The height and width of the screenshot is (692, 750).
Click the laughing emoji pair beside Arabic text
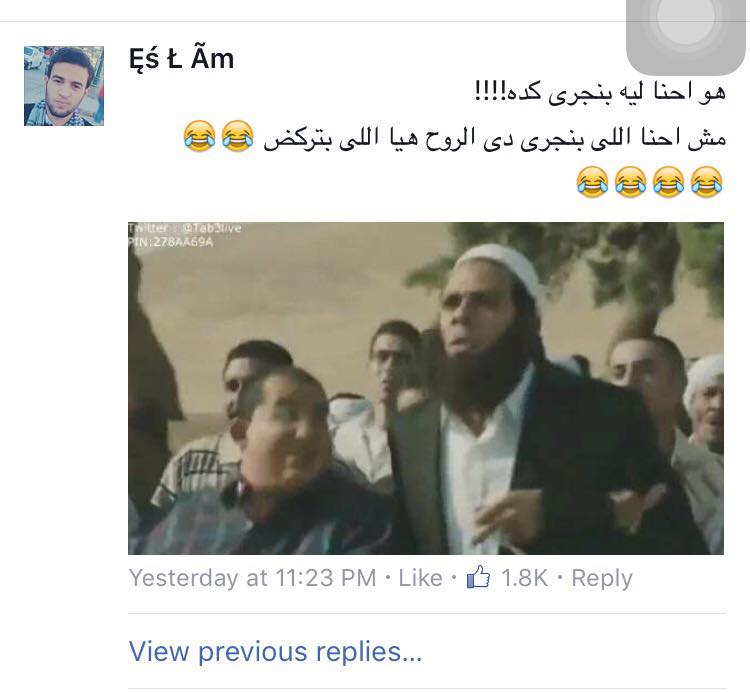(x=218, y=136)
